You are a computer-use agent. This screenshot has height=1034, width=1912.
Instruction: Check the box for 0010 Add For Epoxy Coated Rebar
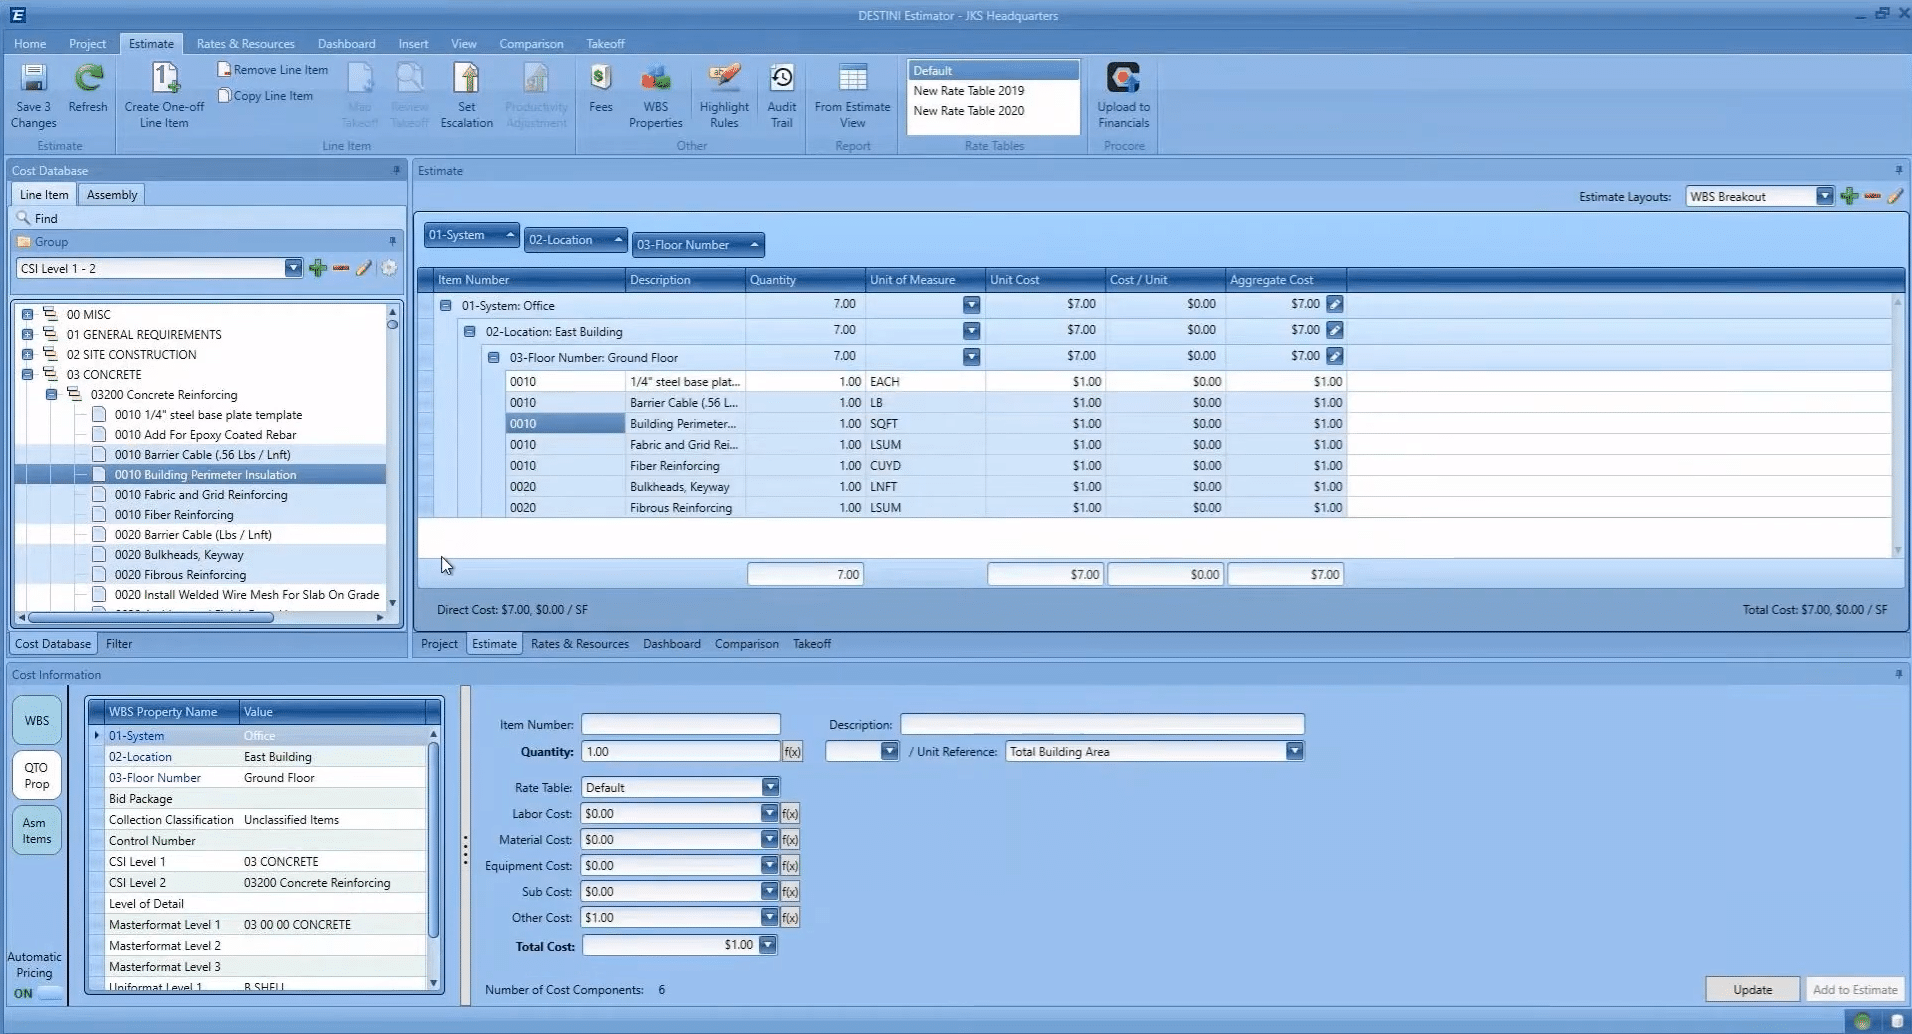coord(99,435)
